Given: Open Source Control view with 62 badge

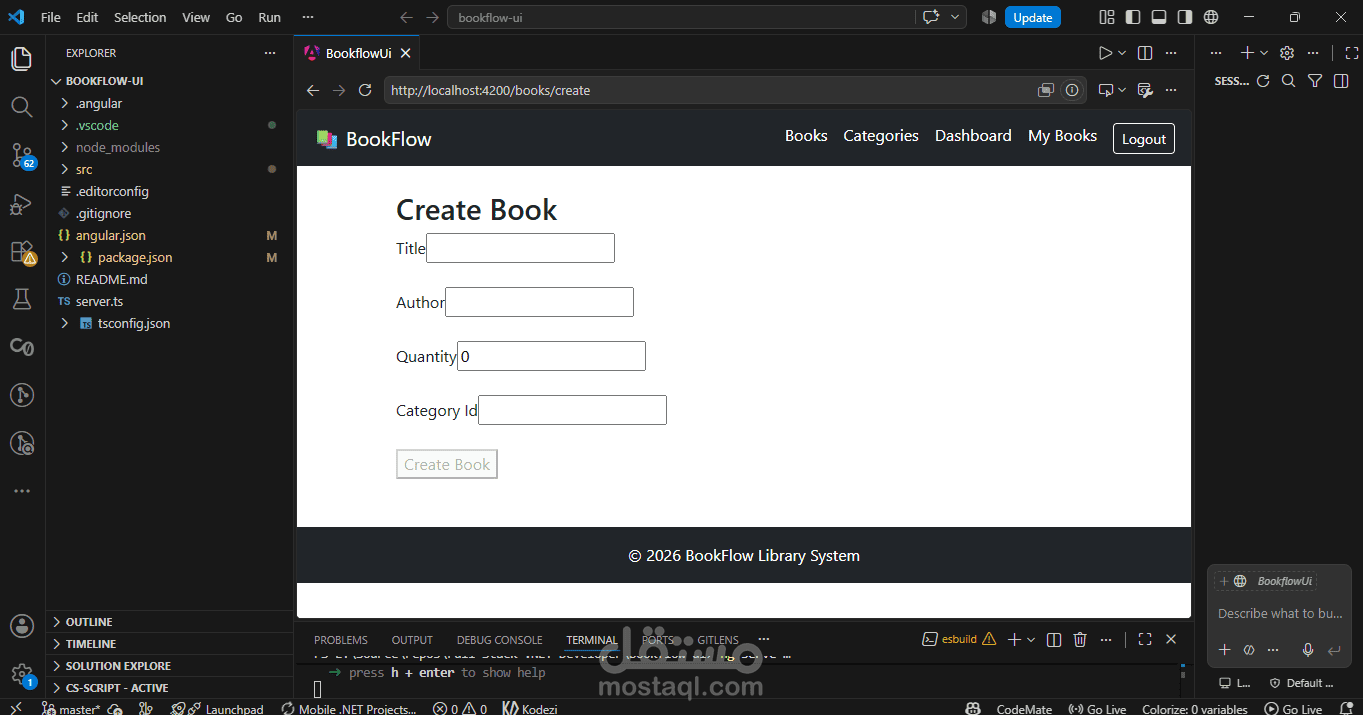Looking at the screenshot, I should point(21,155).
